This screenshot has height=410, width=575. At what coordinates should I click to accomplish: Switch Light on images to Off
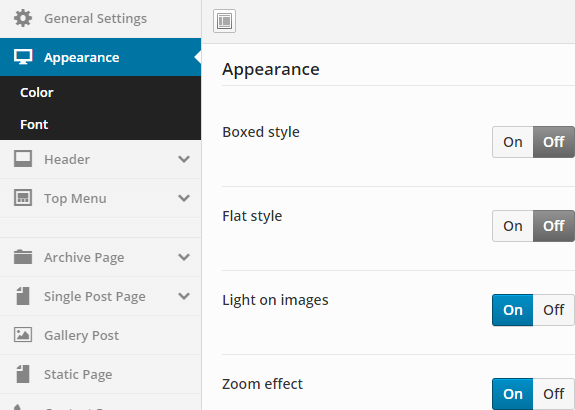point(554,310)
